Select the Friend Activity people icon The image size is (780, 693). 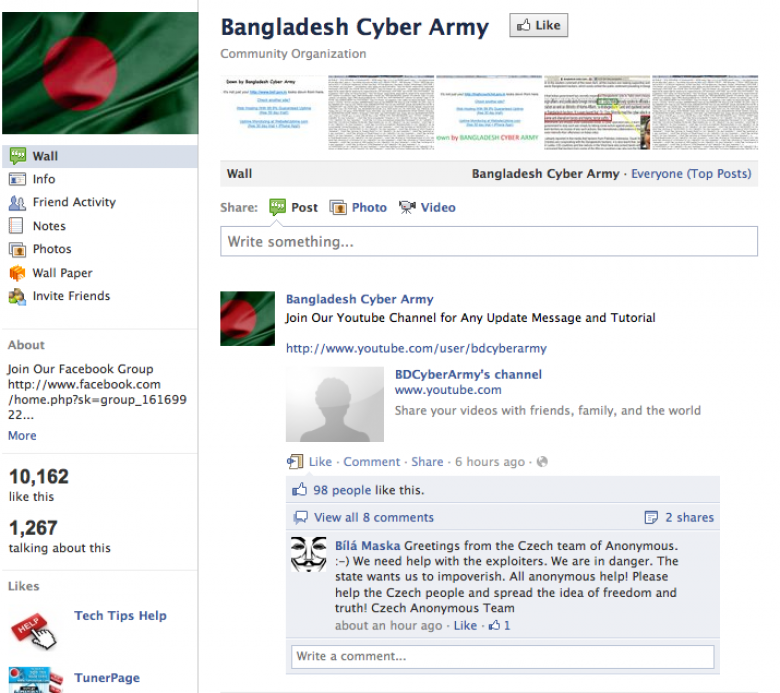pyautogui.click(x=17, y=202)
